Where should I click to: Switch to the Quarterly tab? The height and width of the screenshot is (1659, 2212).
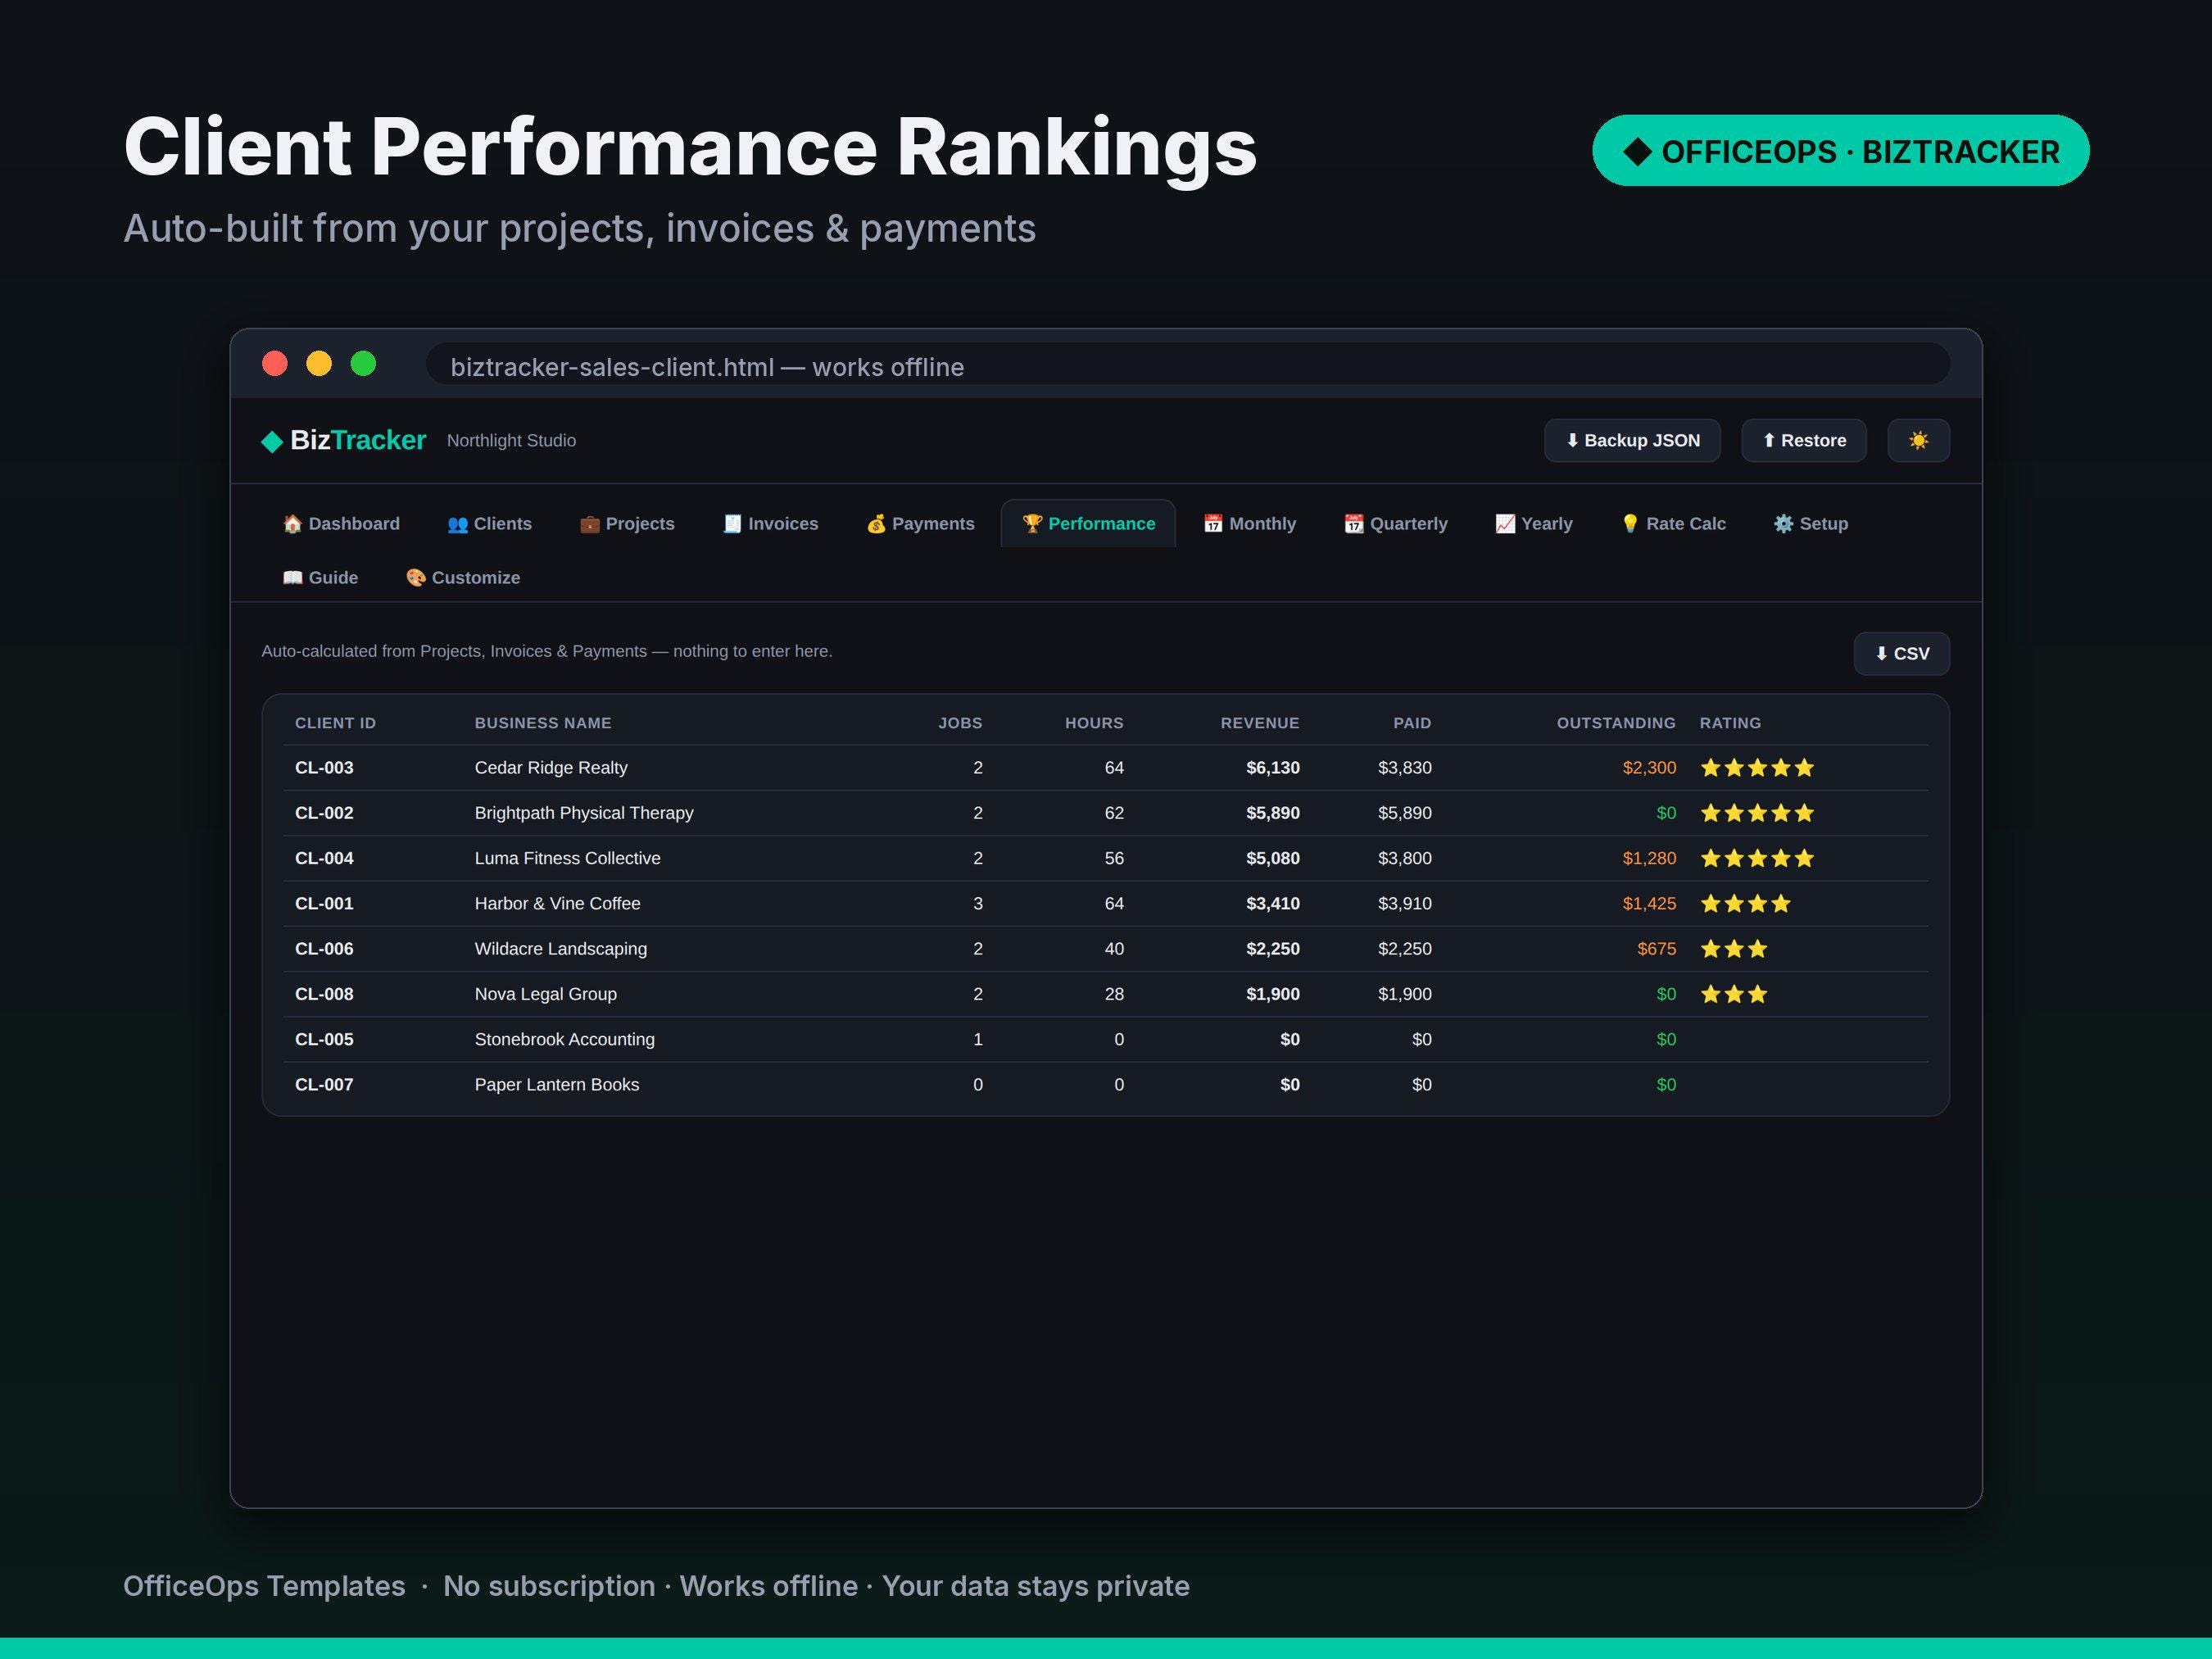(1395, 523)
